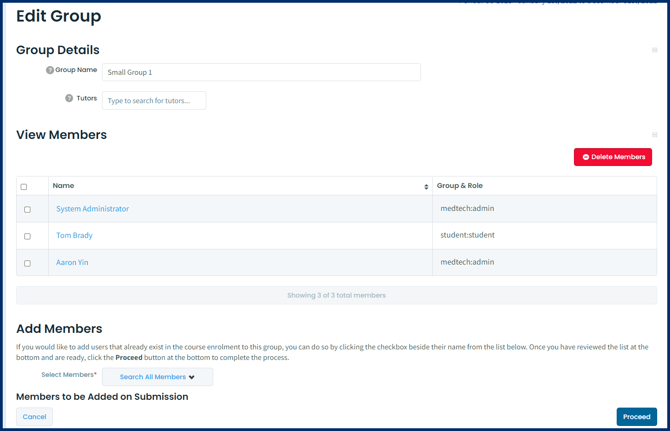The width and height of the screenshot is (670, 431).
Task: Click the Cancel button
Action: click(x=34, y=416)
